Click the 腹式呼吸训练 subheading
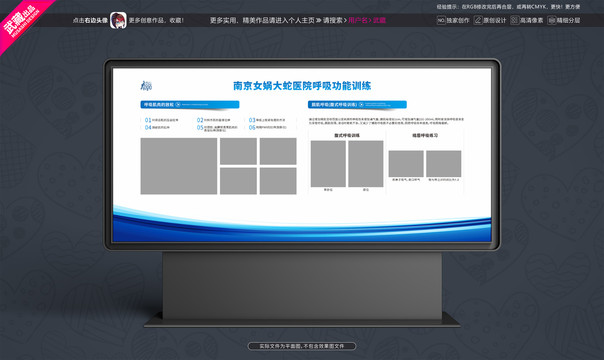The width and height of the screenshot is (604, 360). (347, 136)
